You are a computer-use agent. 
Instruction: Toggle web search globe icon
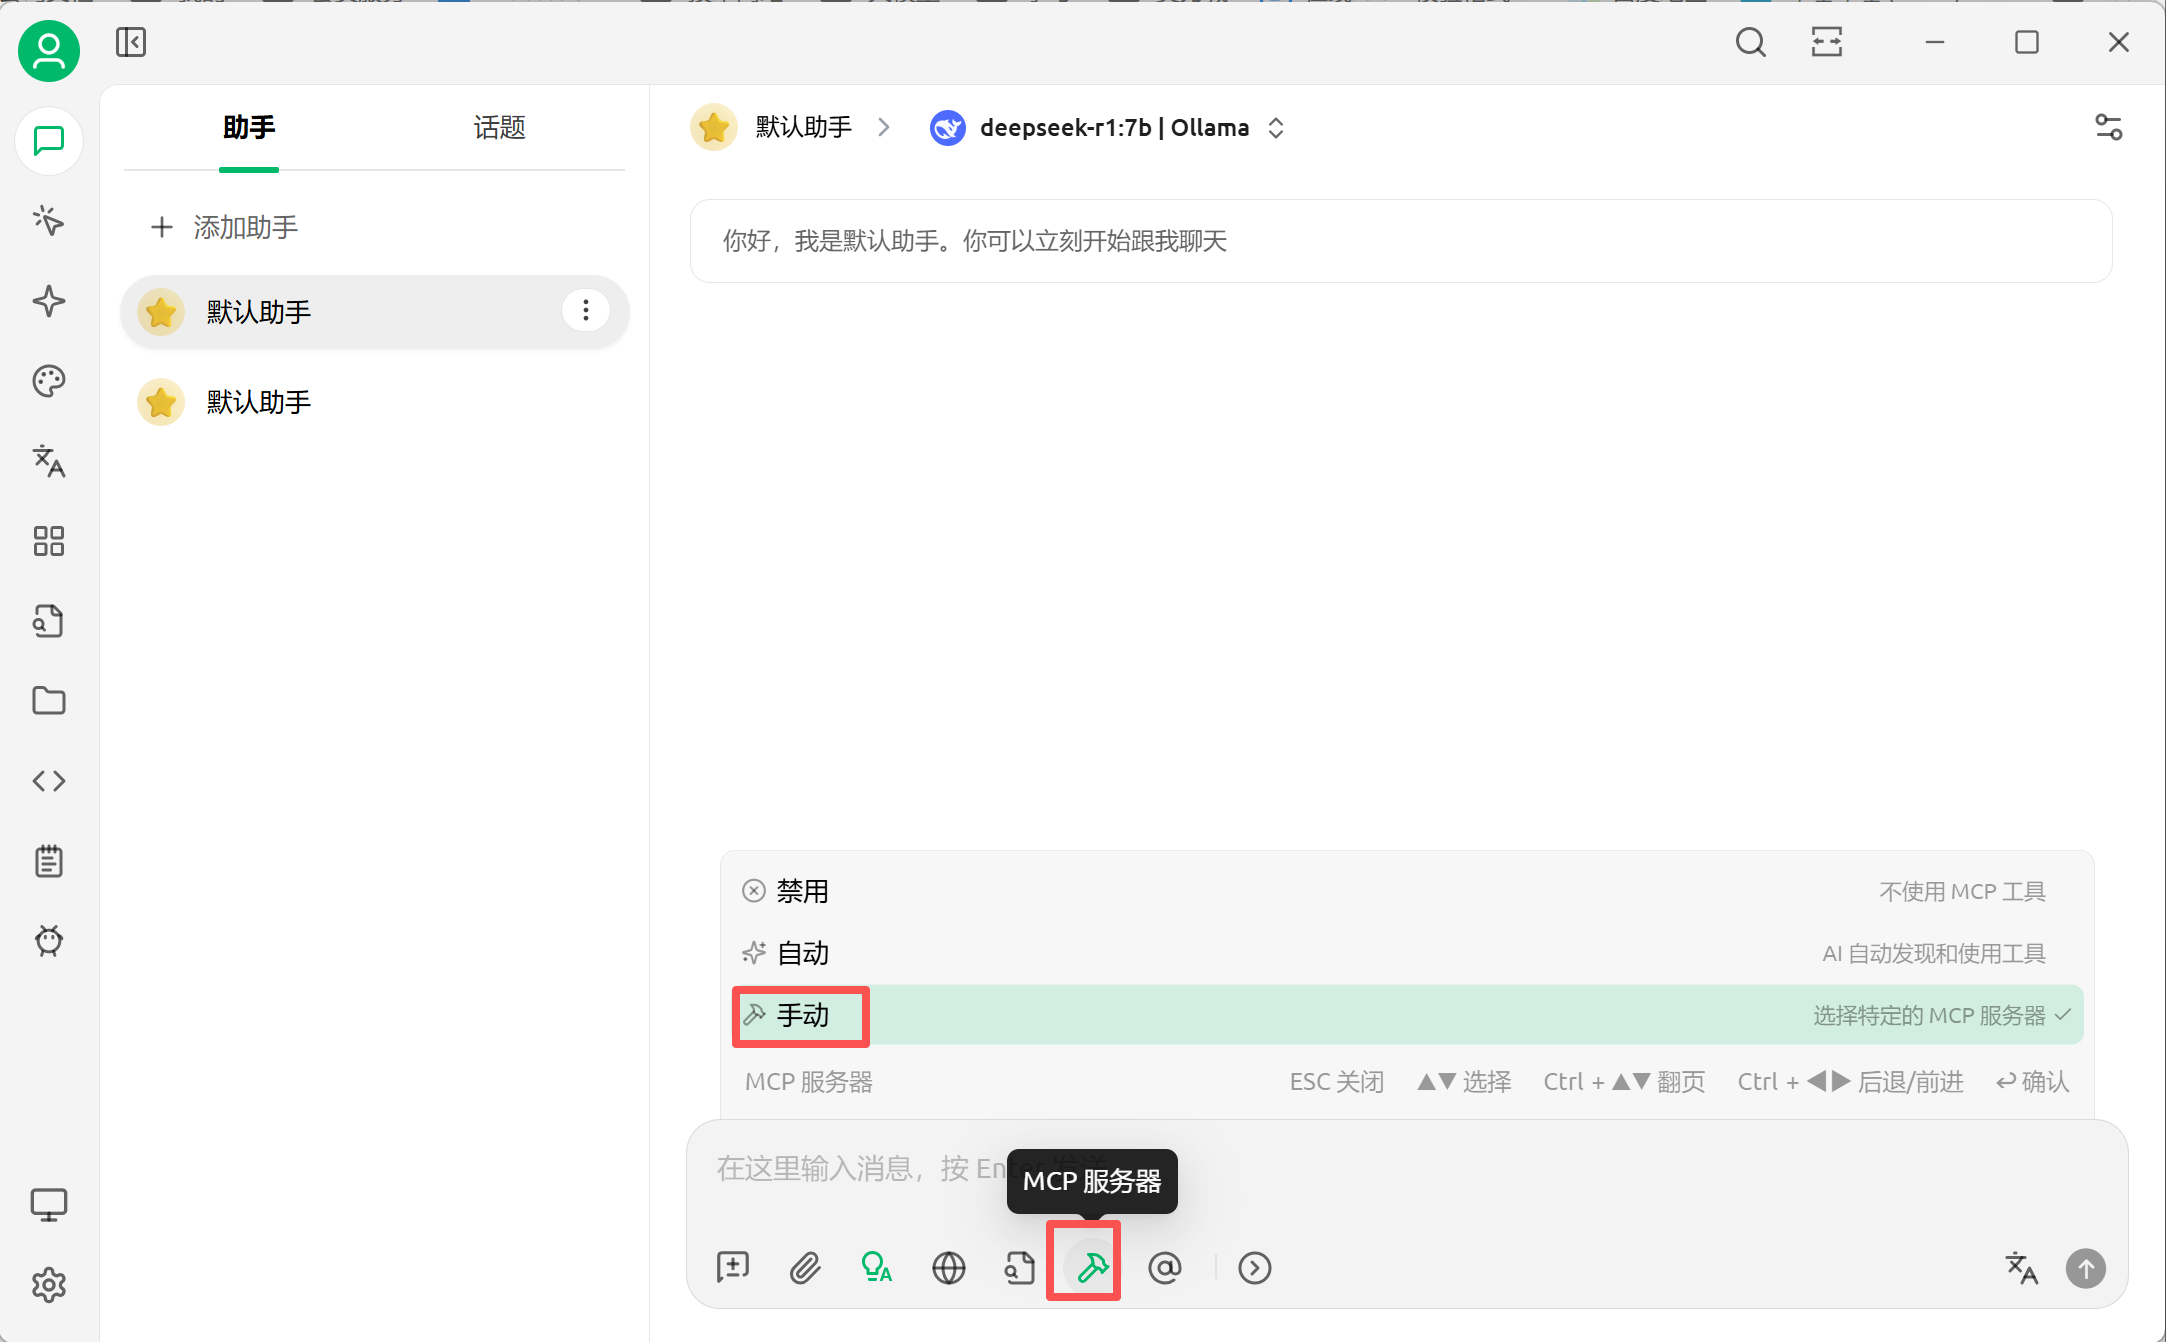pyautogui.click(x=948, y=1267)
